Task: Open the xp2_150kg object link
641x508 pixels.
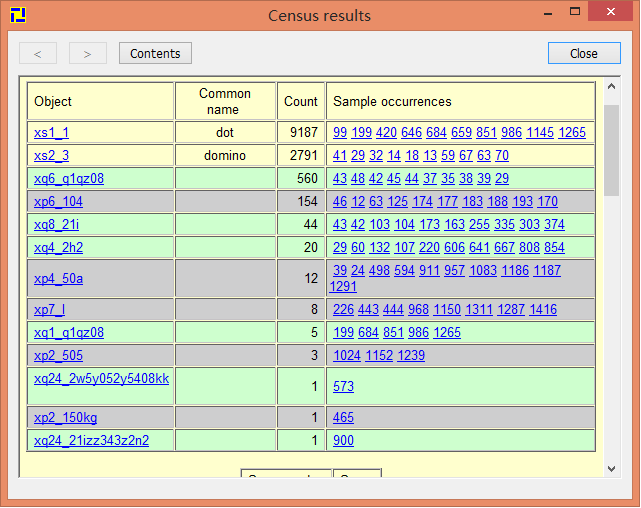Action: point(65,417)
